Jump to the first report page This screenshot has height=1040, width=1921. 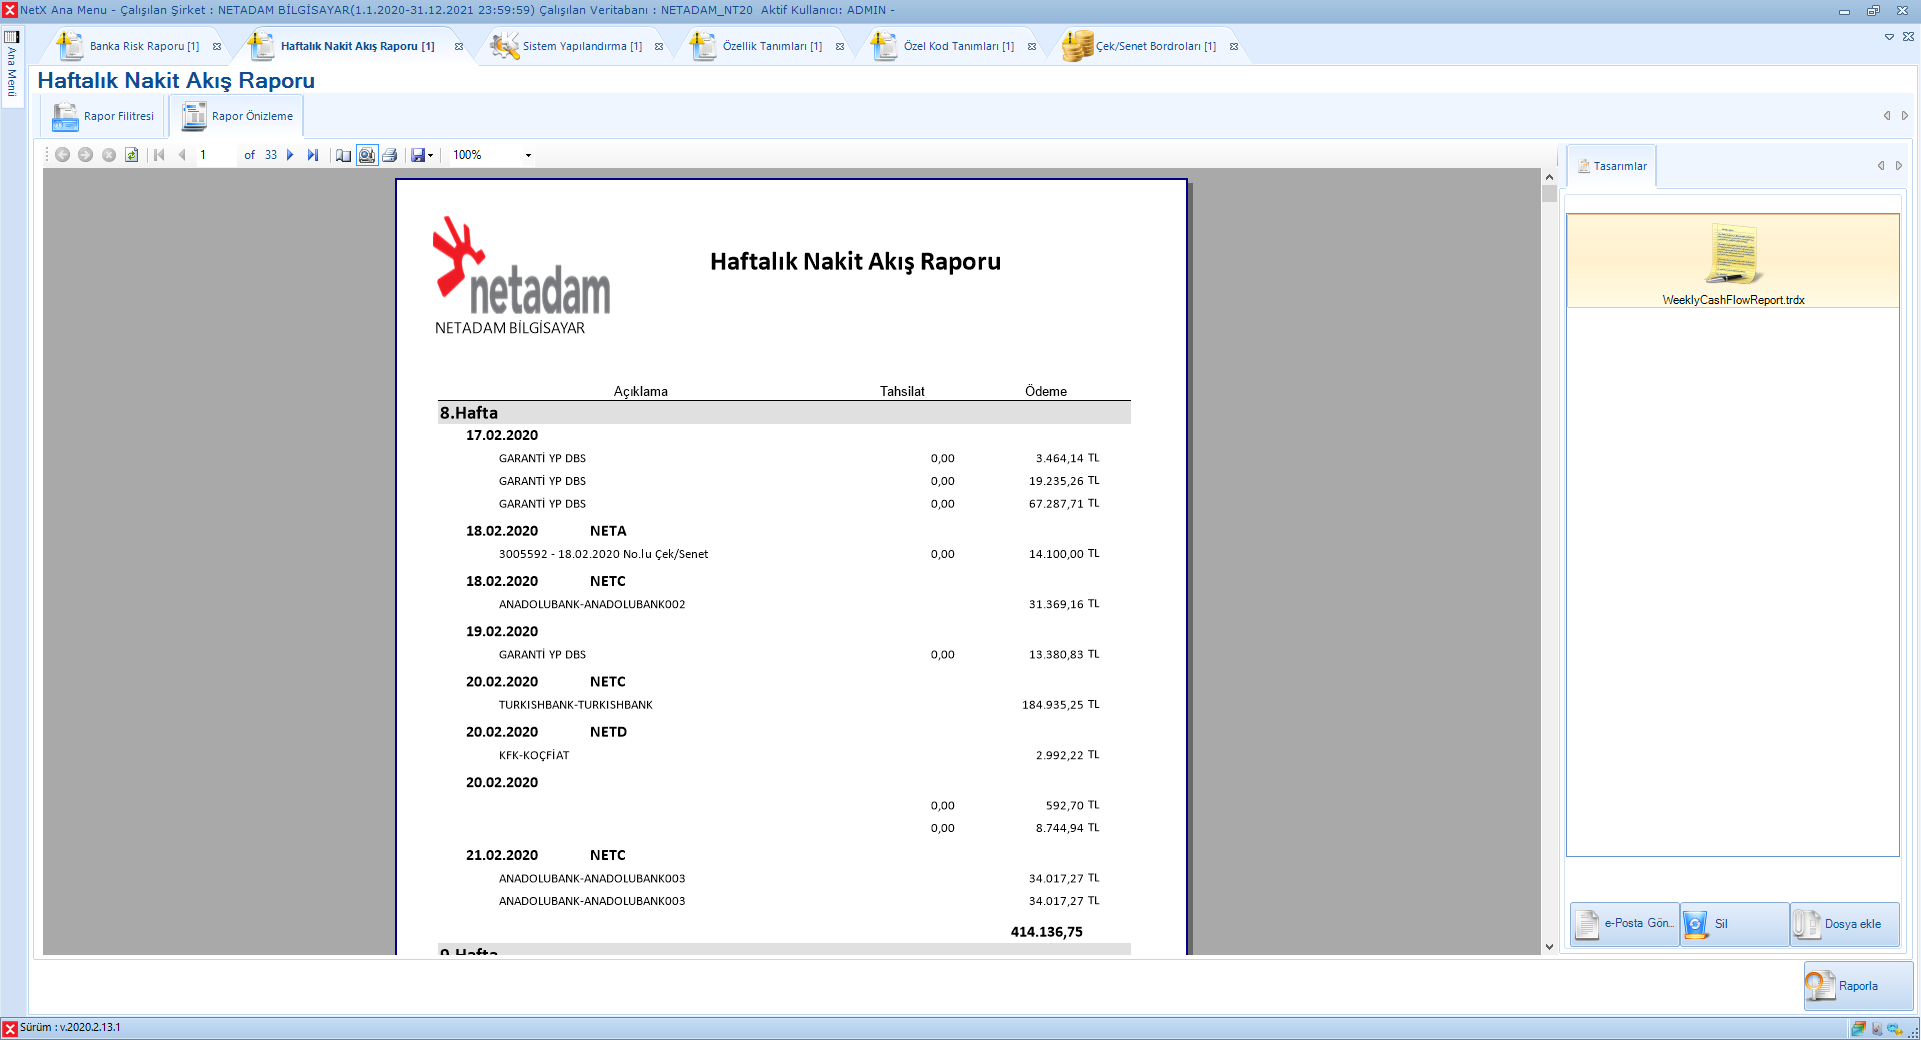point(159,155)
